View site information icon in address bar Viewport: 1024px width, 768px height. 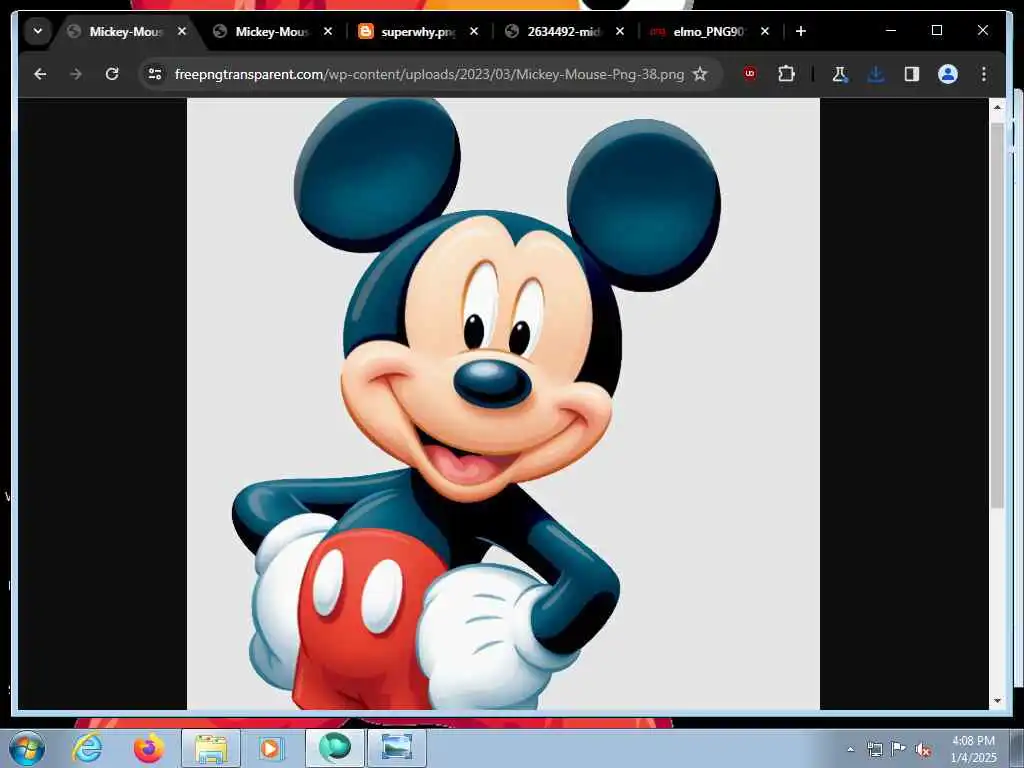tap(155, 74)
